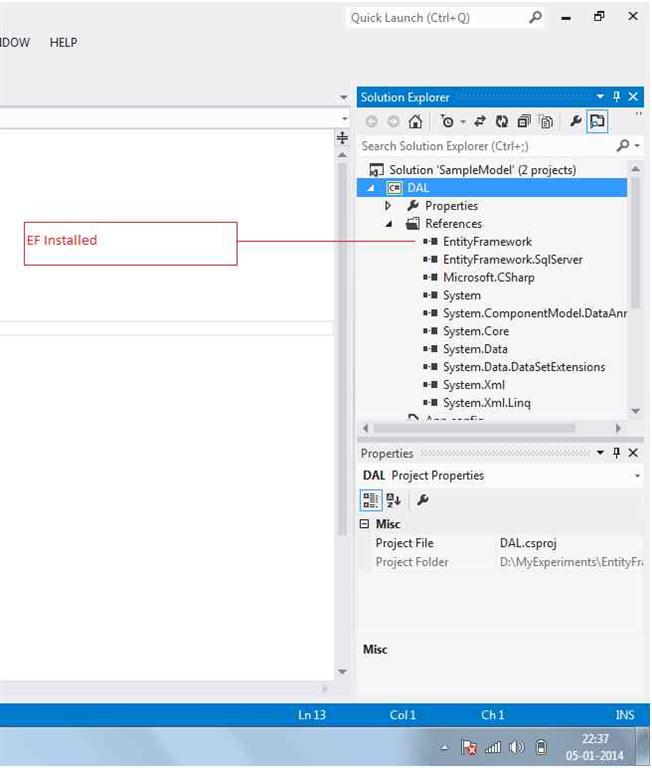Select Solution 'SampleModel' node
The width and height of the screenshot is (652, 768).
pyautogui.click(x=482, y=170)
